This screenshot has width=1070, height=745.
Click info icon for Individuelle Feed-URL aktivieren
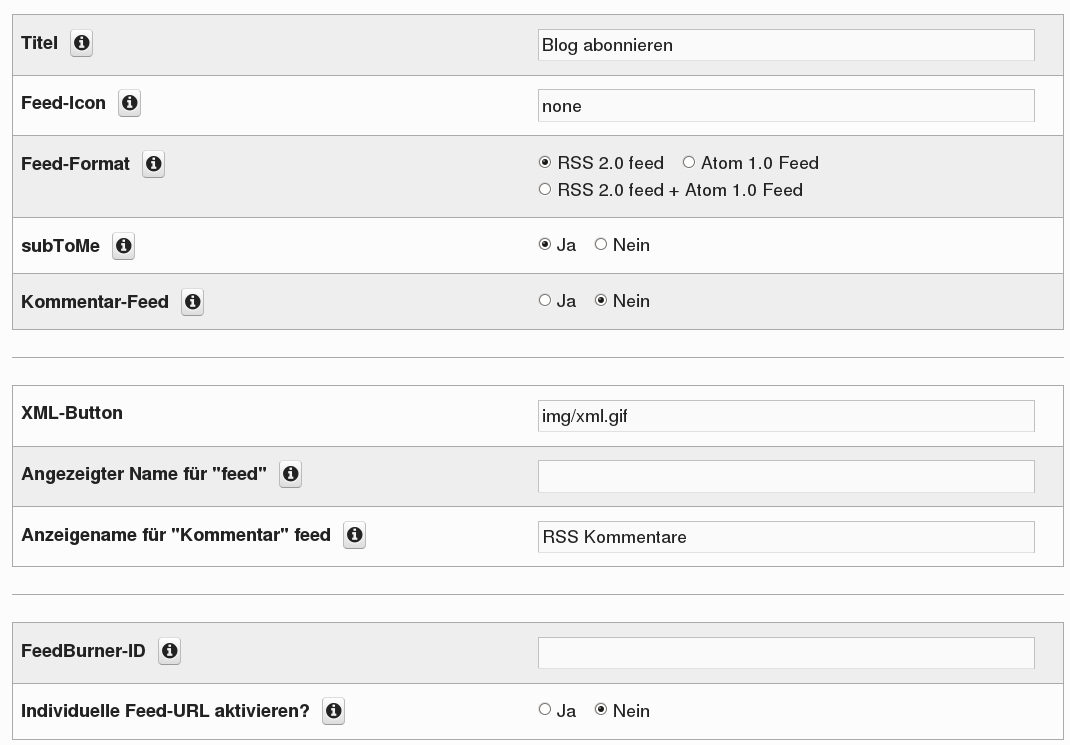pyautogui.click(x=334, y=711)
